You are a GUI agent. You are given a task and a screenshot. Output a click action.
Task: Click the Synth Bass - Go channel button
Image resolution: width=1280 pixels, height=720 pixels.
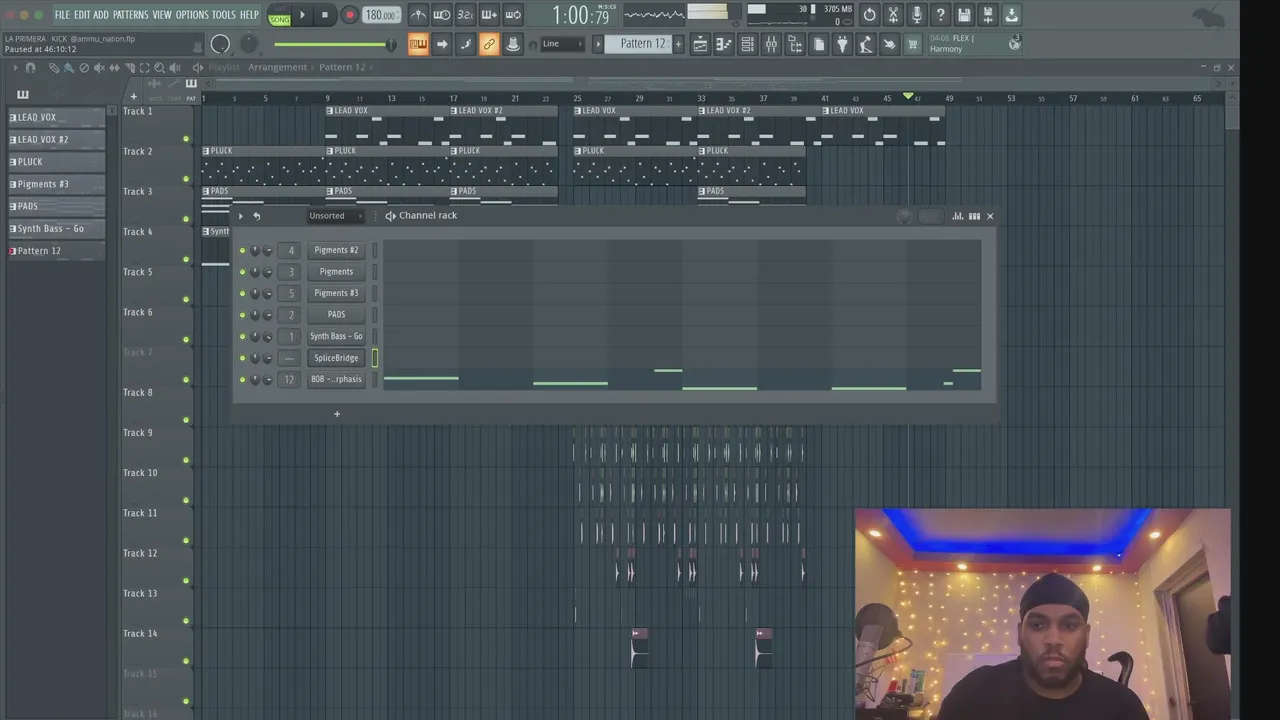(x=336, y=336)
